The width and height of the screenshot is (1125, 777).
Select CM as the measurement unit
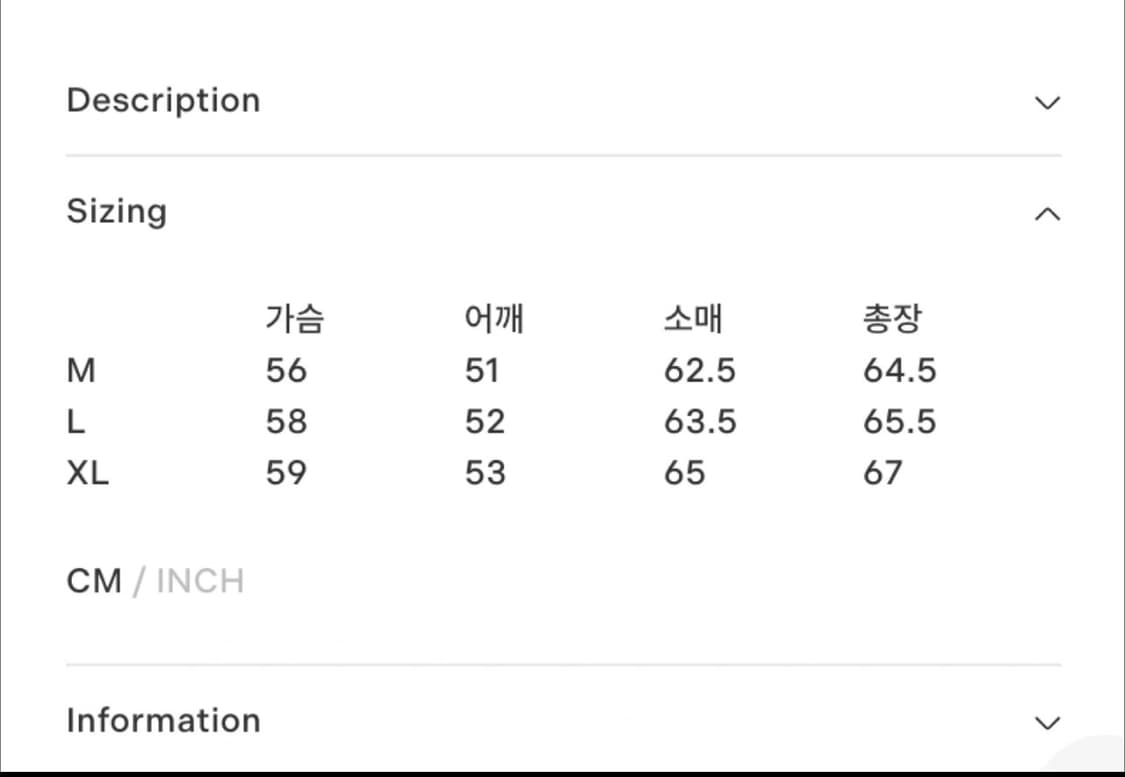[94, 581]
